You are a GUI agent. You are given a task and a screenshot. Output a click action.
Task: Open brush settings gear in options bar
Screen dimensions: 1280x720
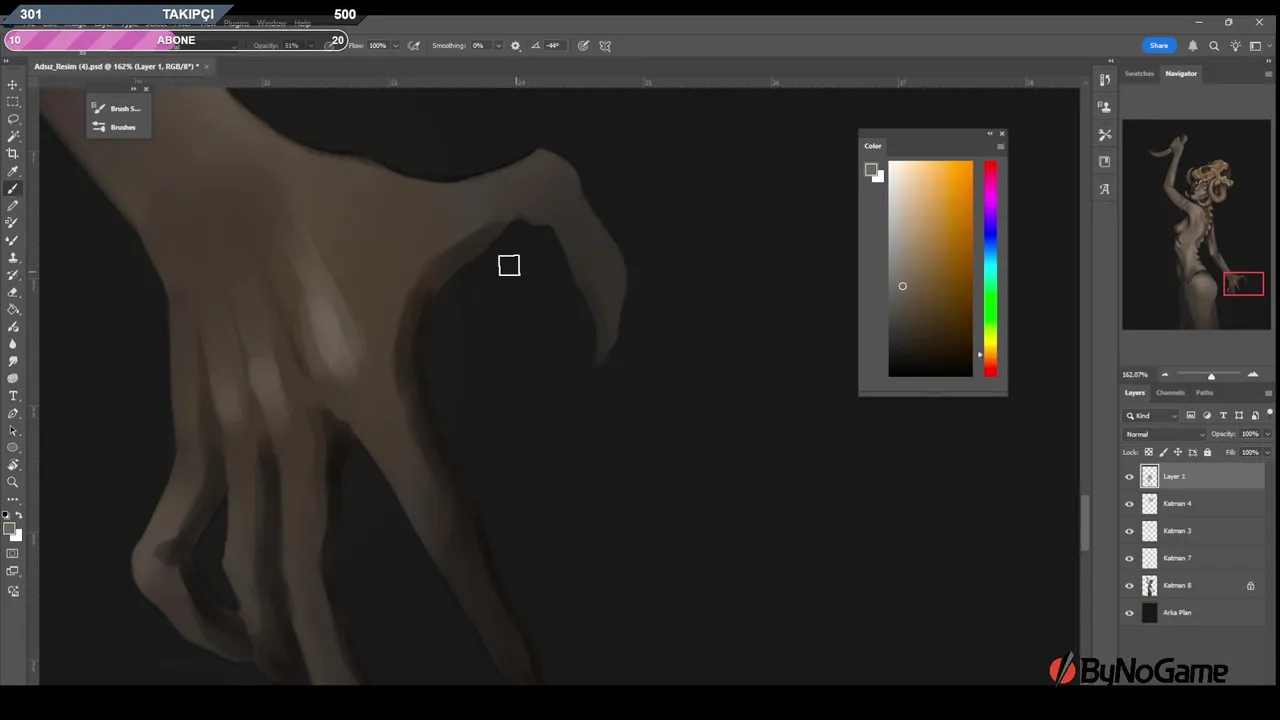pos(516,45)
